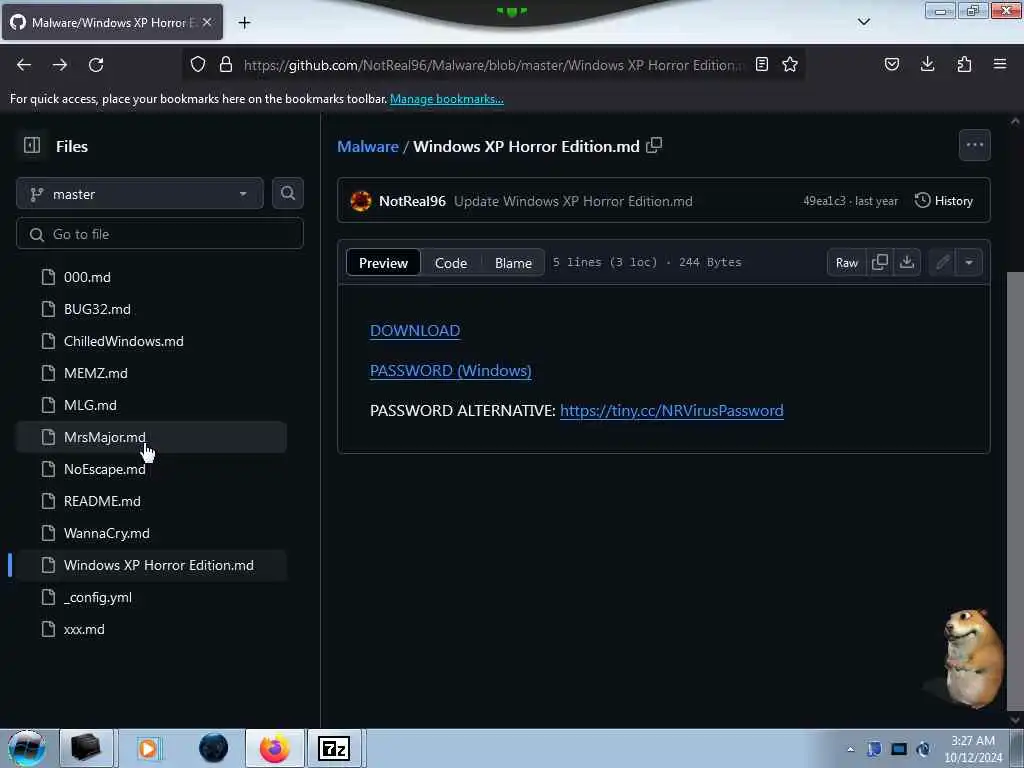Viewport: 1024px width, 768px height.
Task: Open Firefox from the taskbar
Action: 274,748
